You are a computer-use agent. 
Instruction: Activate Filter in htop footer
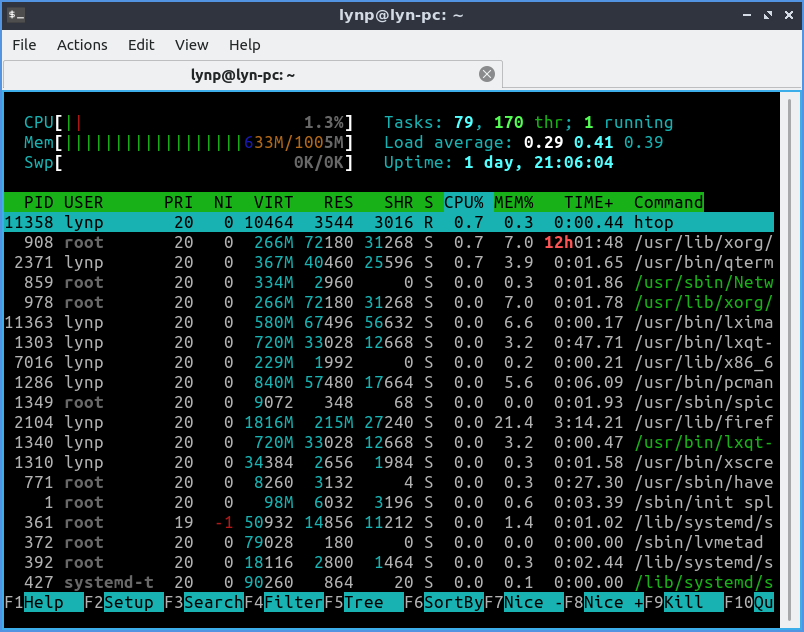click(x=293, y=602)
